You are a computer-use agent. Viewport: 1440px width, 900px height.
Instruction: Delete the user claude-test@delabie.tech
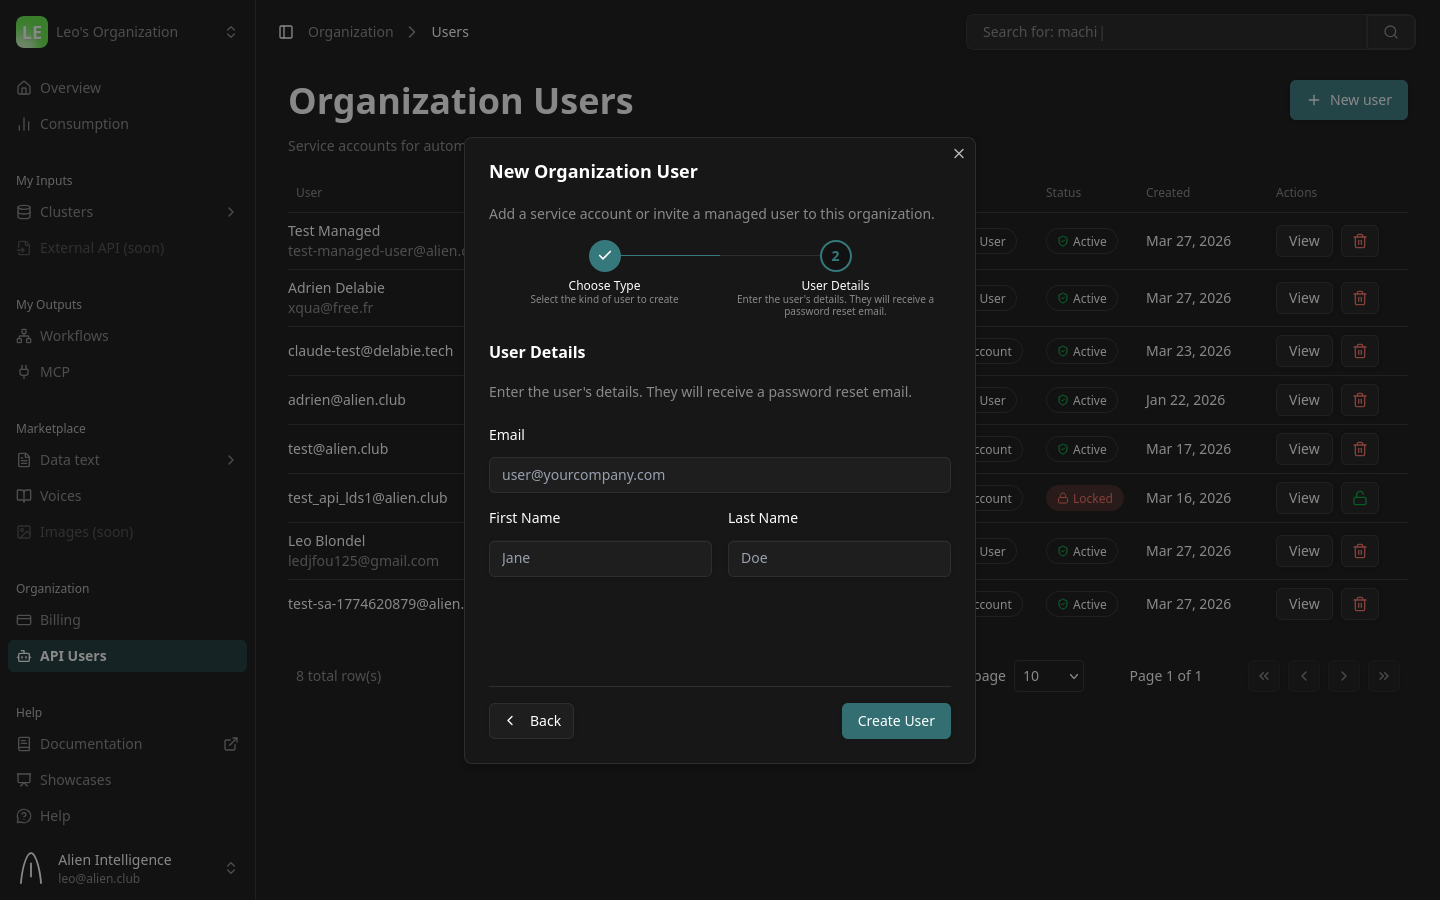point(1359,351)
